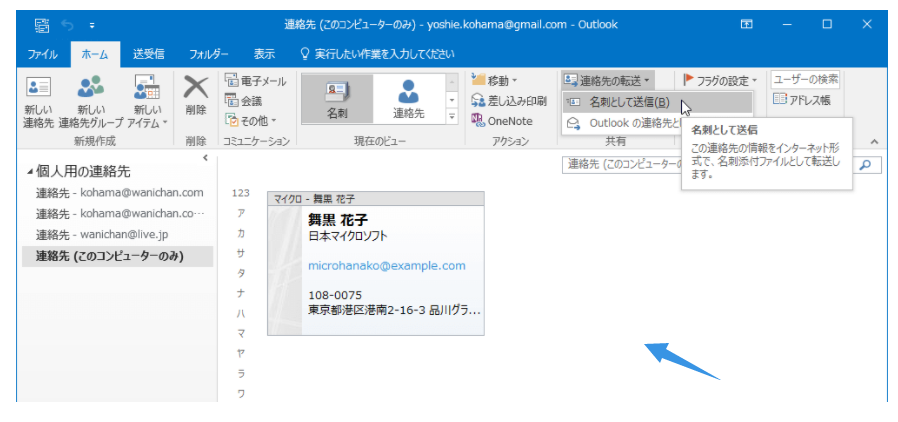898x422 pixels.
Task: Click the ユーザーの検索 search box
Action: point(805,80)
